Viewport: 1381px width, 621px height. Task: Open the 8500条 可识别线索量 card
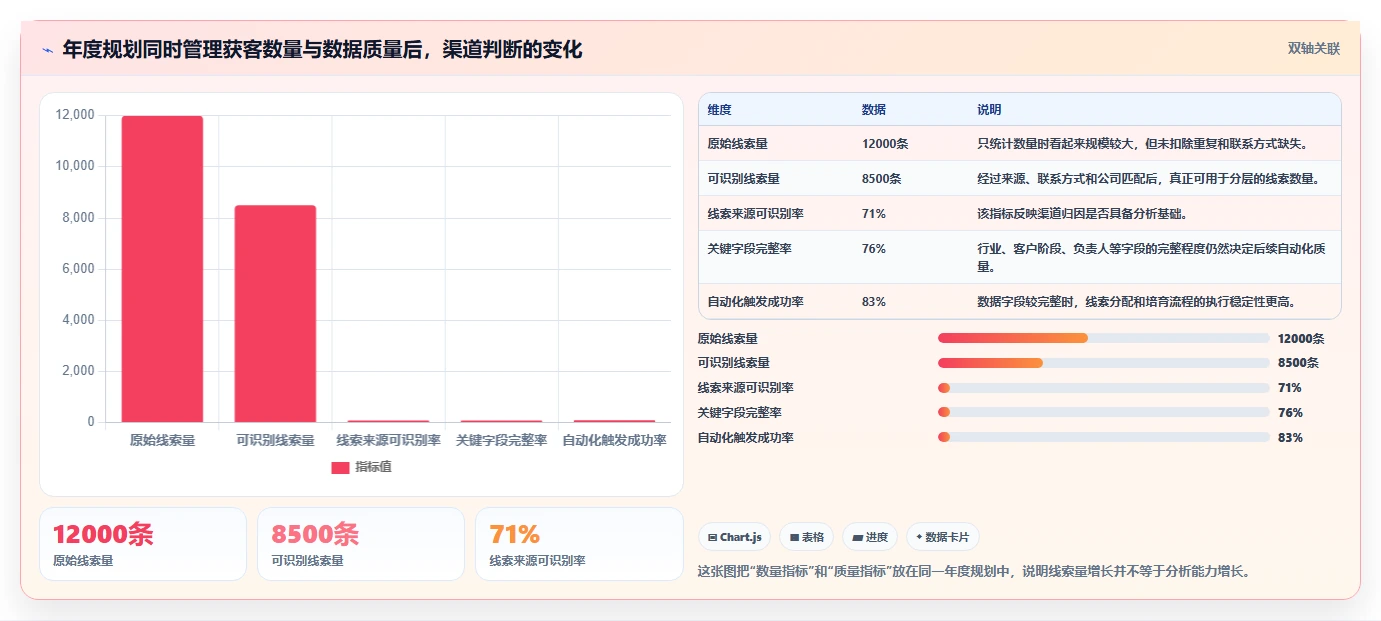pyautogui.click(x=361, y=544)
